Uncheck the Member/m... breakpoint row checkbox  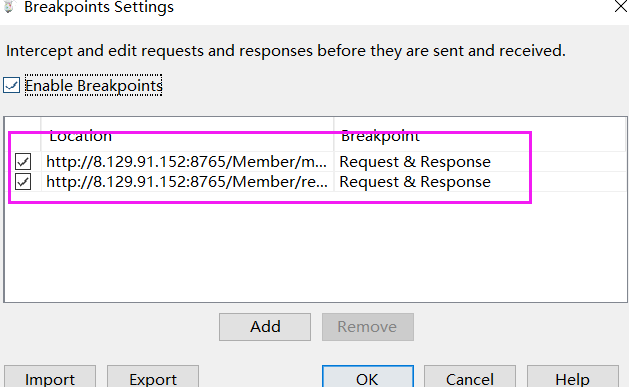23,162
